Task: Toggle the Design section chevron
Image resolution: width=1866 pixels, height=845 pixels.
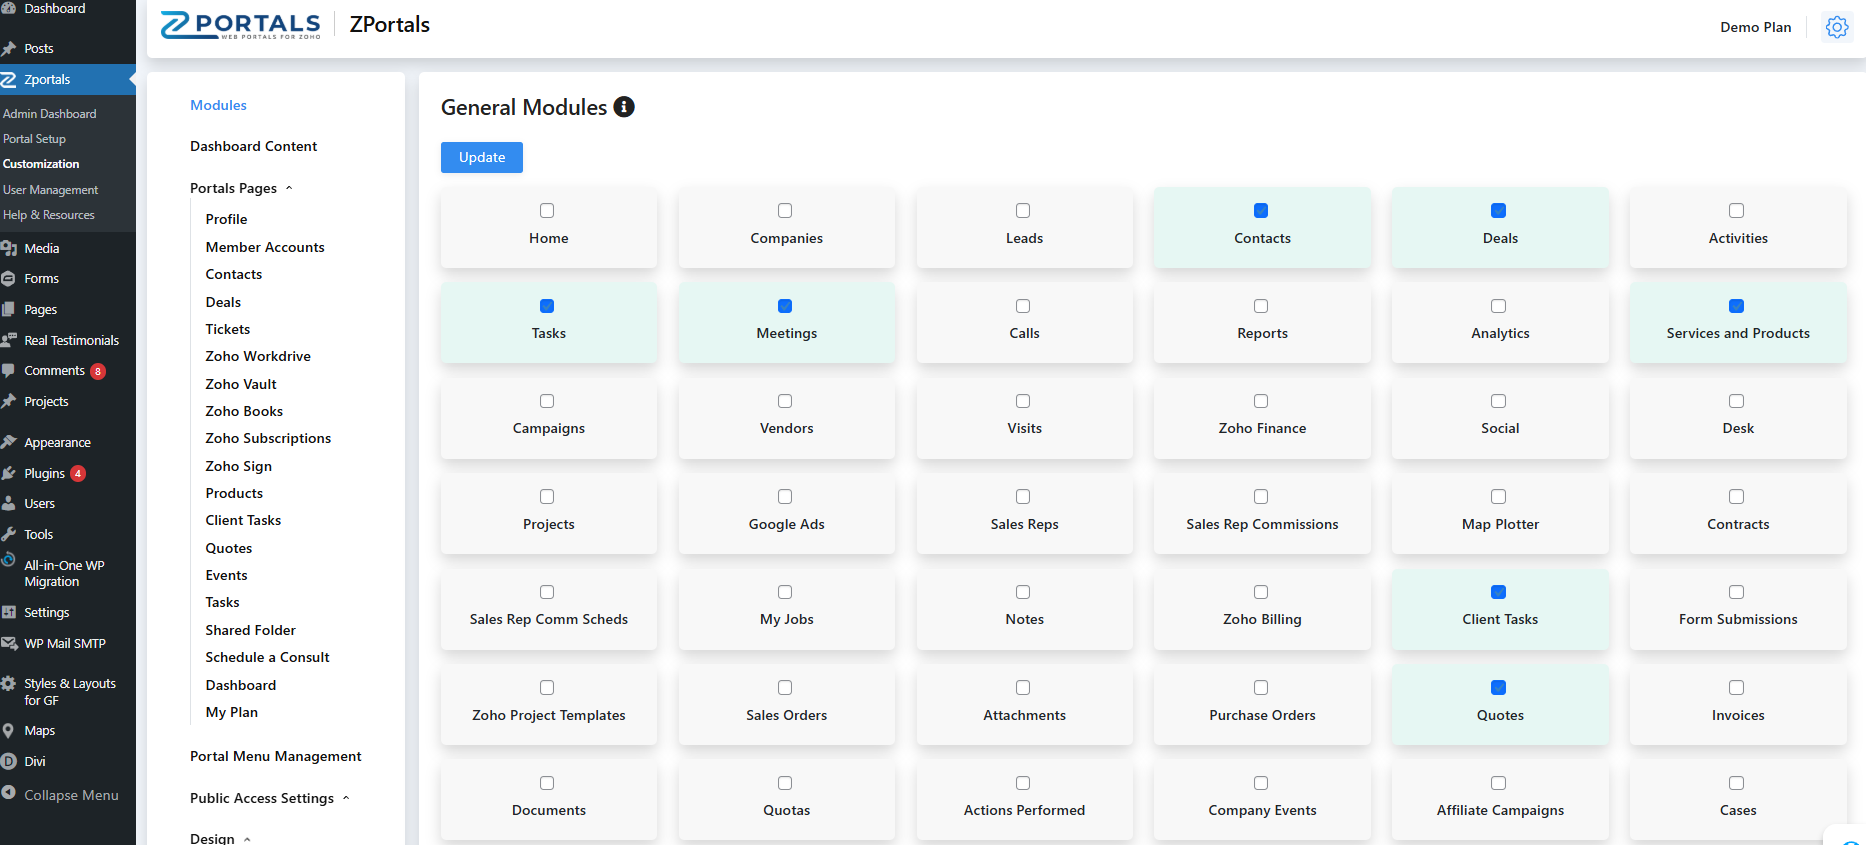Action: pos(247,839)
